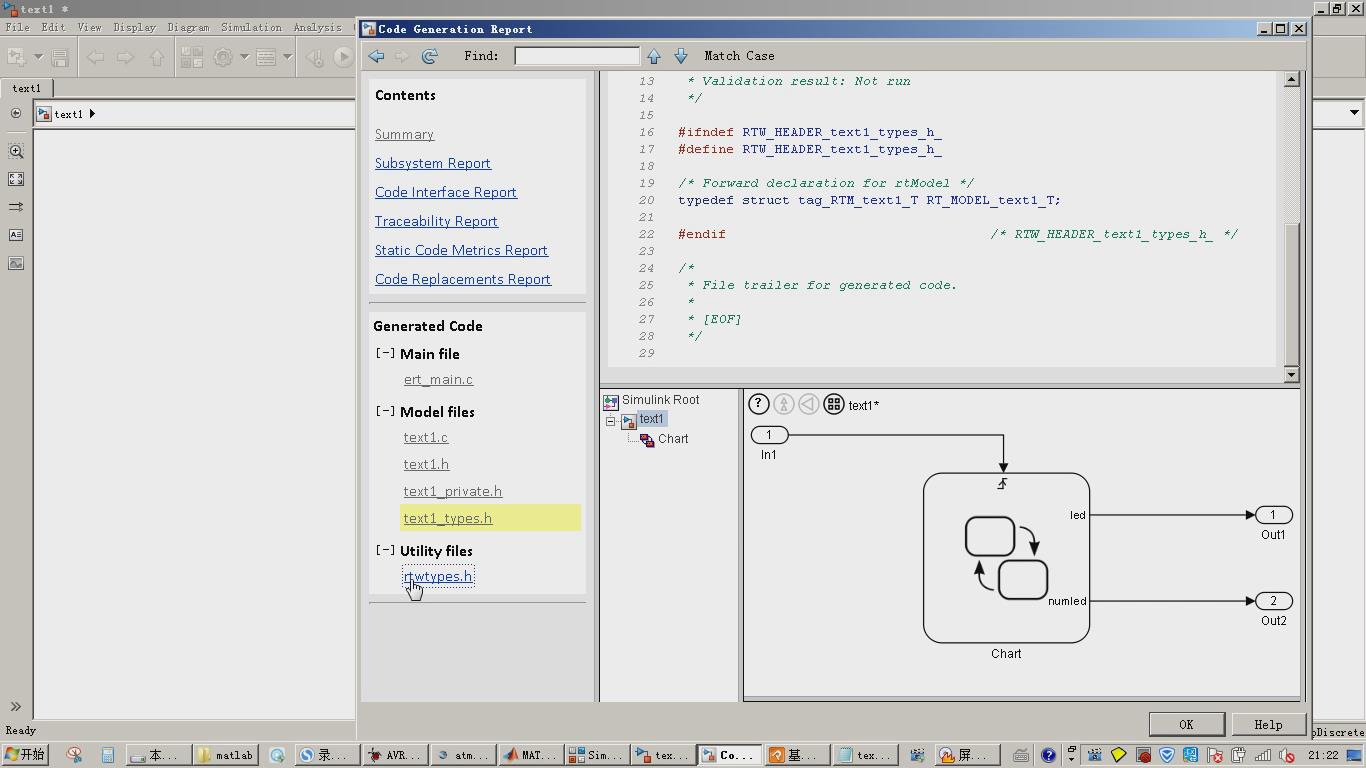Open Static Code Metrics Report link
The height and width of the screenshot is (768, 1366).
coord(461,250)
